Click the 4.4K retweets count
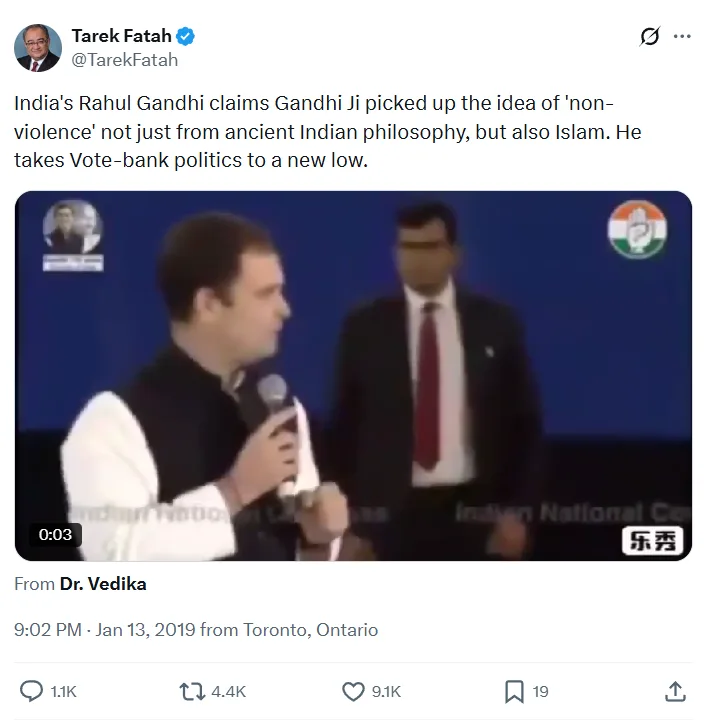This screenshot has height=720, width=713. 227,691
